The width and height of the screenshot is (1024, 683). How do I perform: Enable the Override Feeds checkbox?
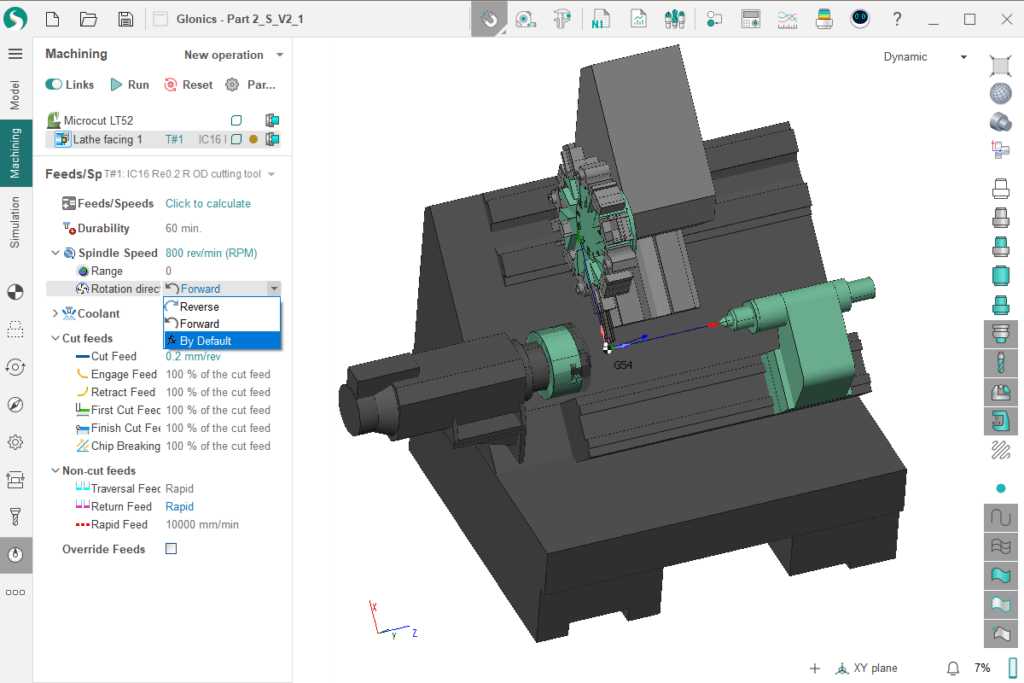(171, 549)
